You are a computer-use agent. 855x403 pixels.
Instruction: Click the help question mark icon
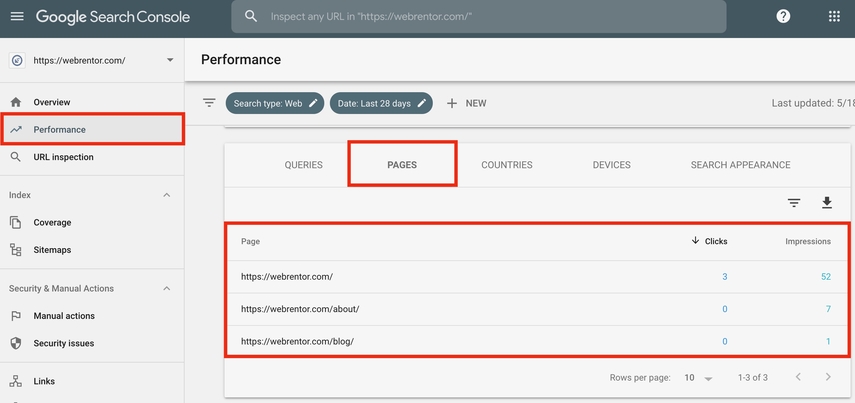pos(783,17)
